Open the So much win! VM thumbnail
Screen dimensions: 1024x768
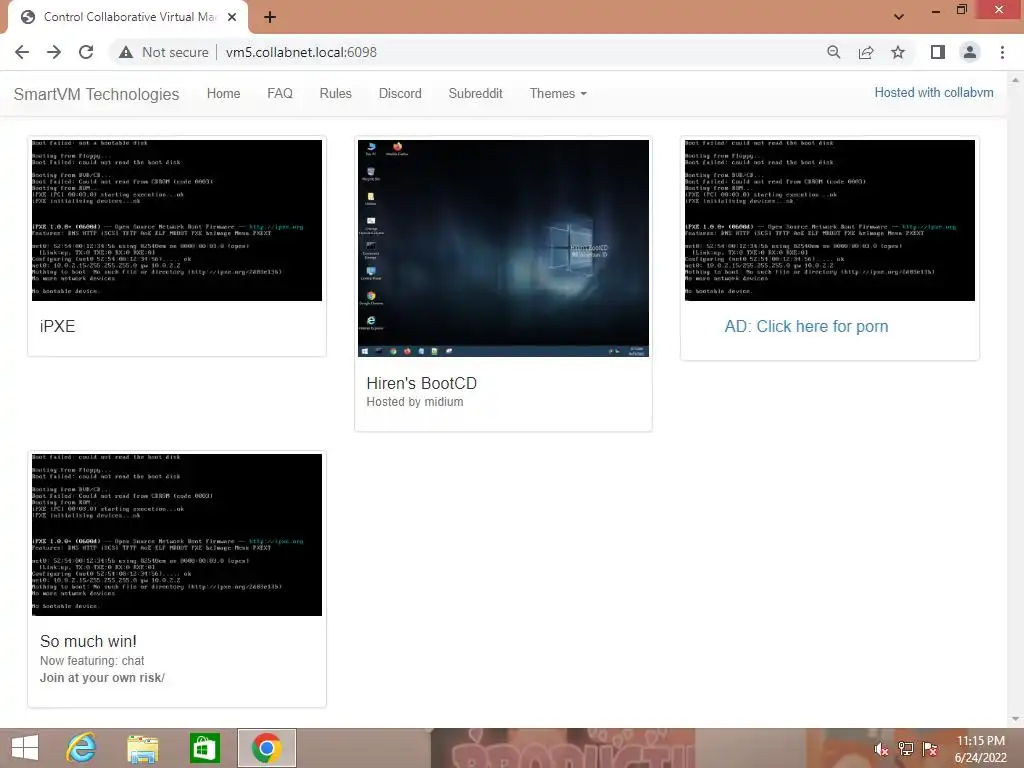(177, 534)
